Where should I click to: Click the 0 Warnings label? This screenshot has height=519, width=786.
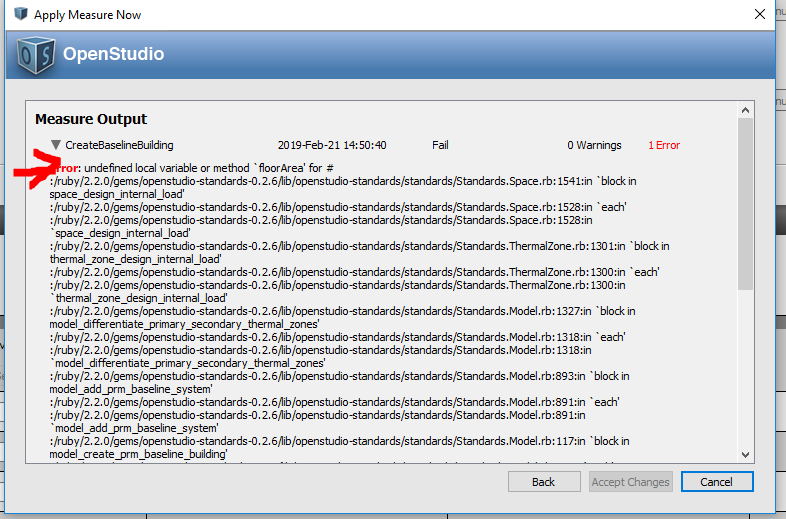point(594,145)
